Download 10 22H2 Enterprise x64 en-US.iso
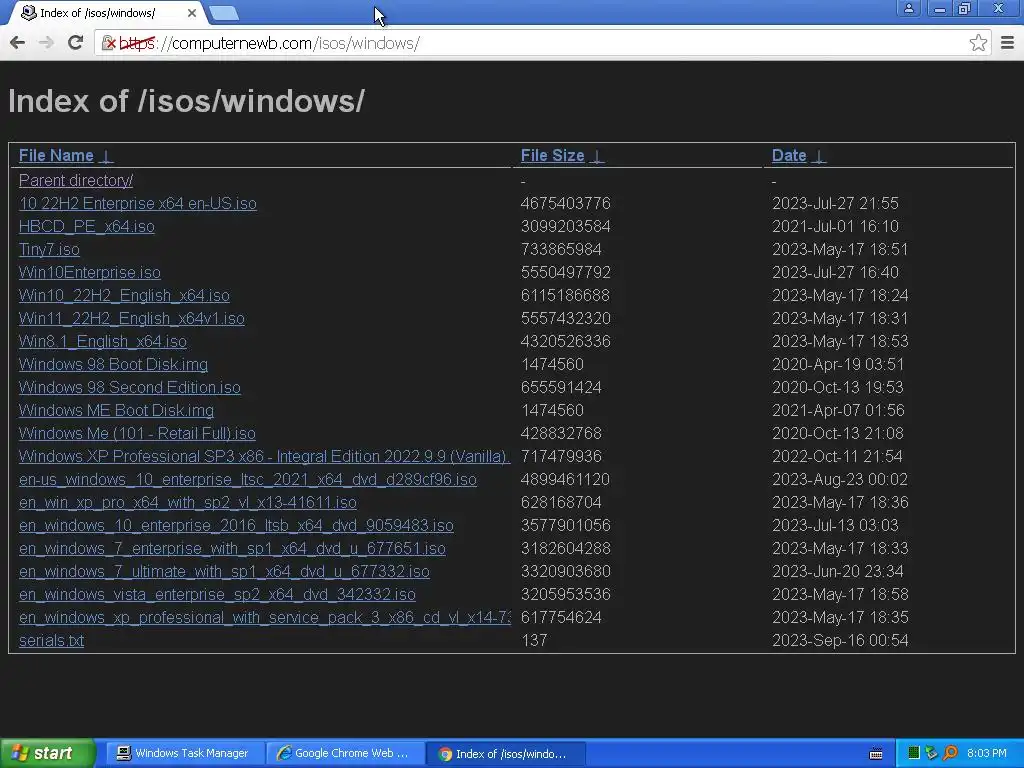 (x=138, y=203)
